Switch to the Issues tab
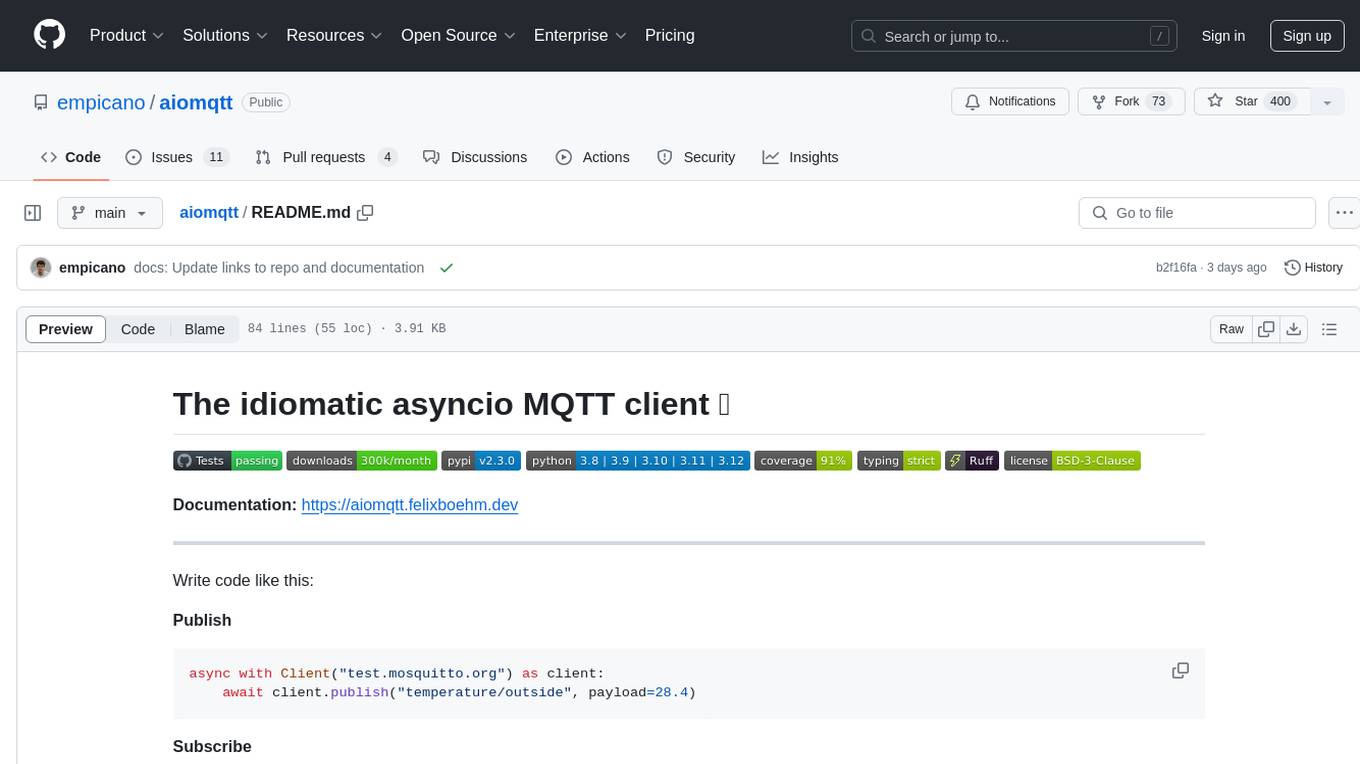1360x764 pixels. [x=177, y=157]
